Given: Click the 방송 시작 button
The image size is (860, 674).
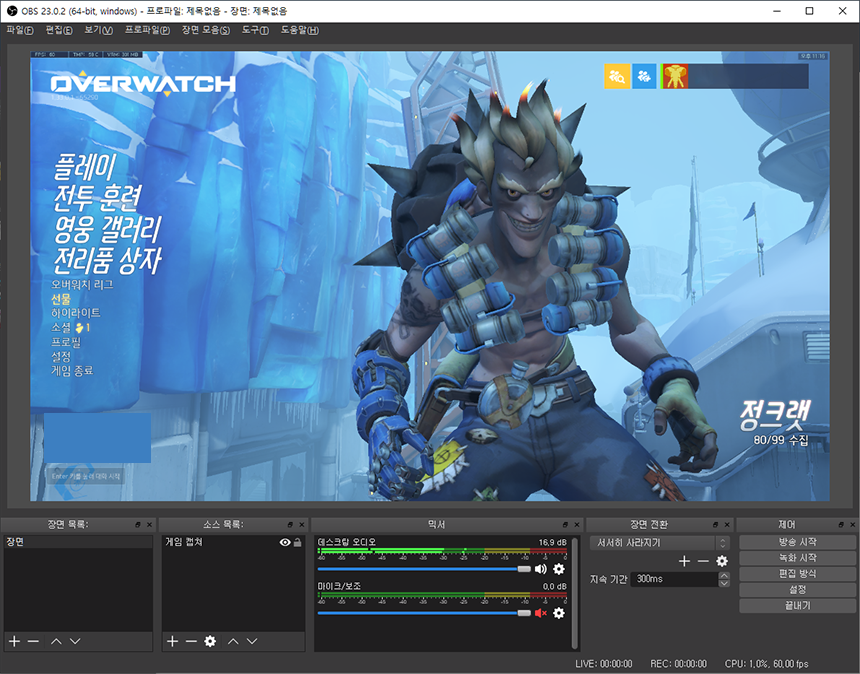Looking at the screenshot, I should point(797,542).
